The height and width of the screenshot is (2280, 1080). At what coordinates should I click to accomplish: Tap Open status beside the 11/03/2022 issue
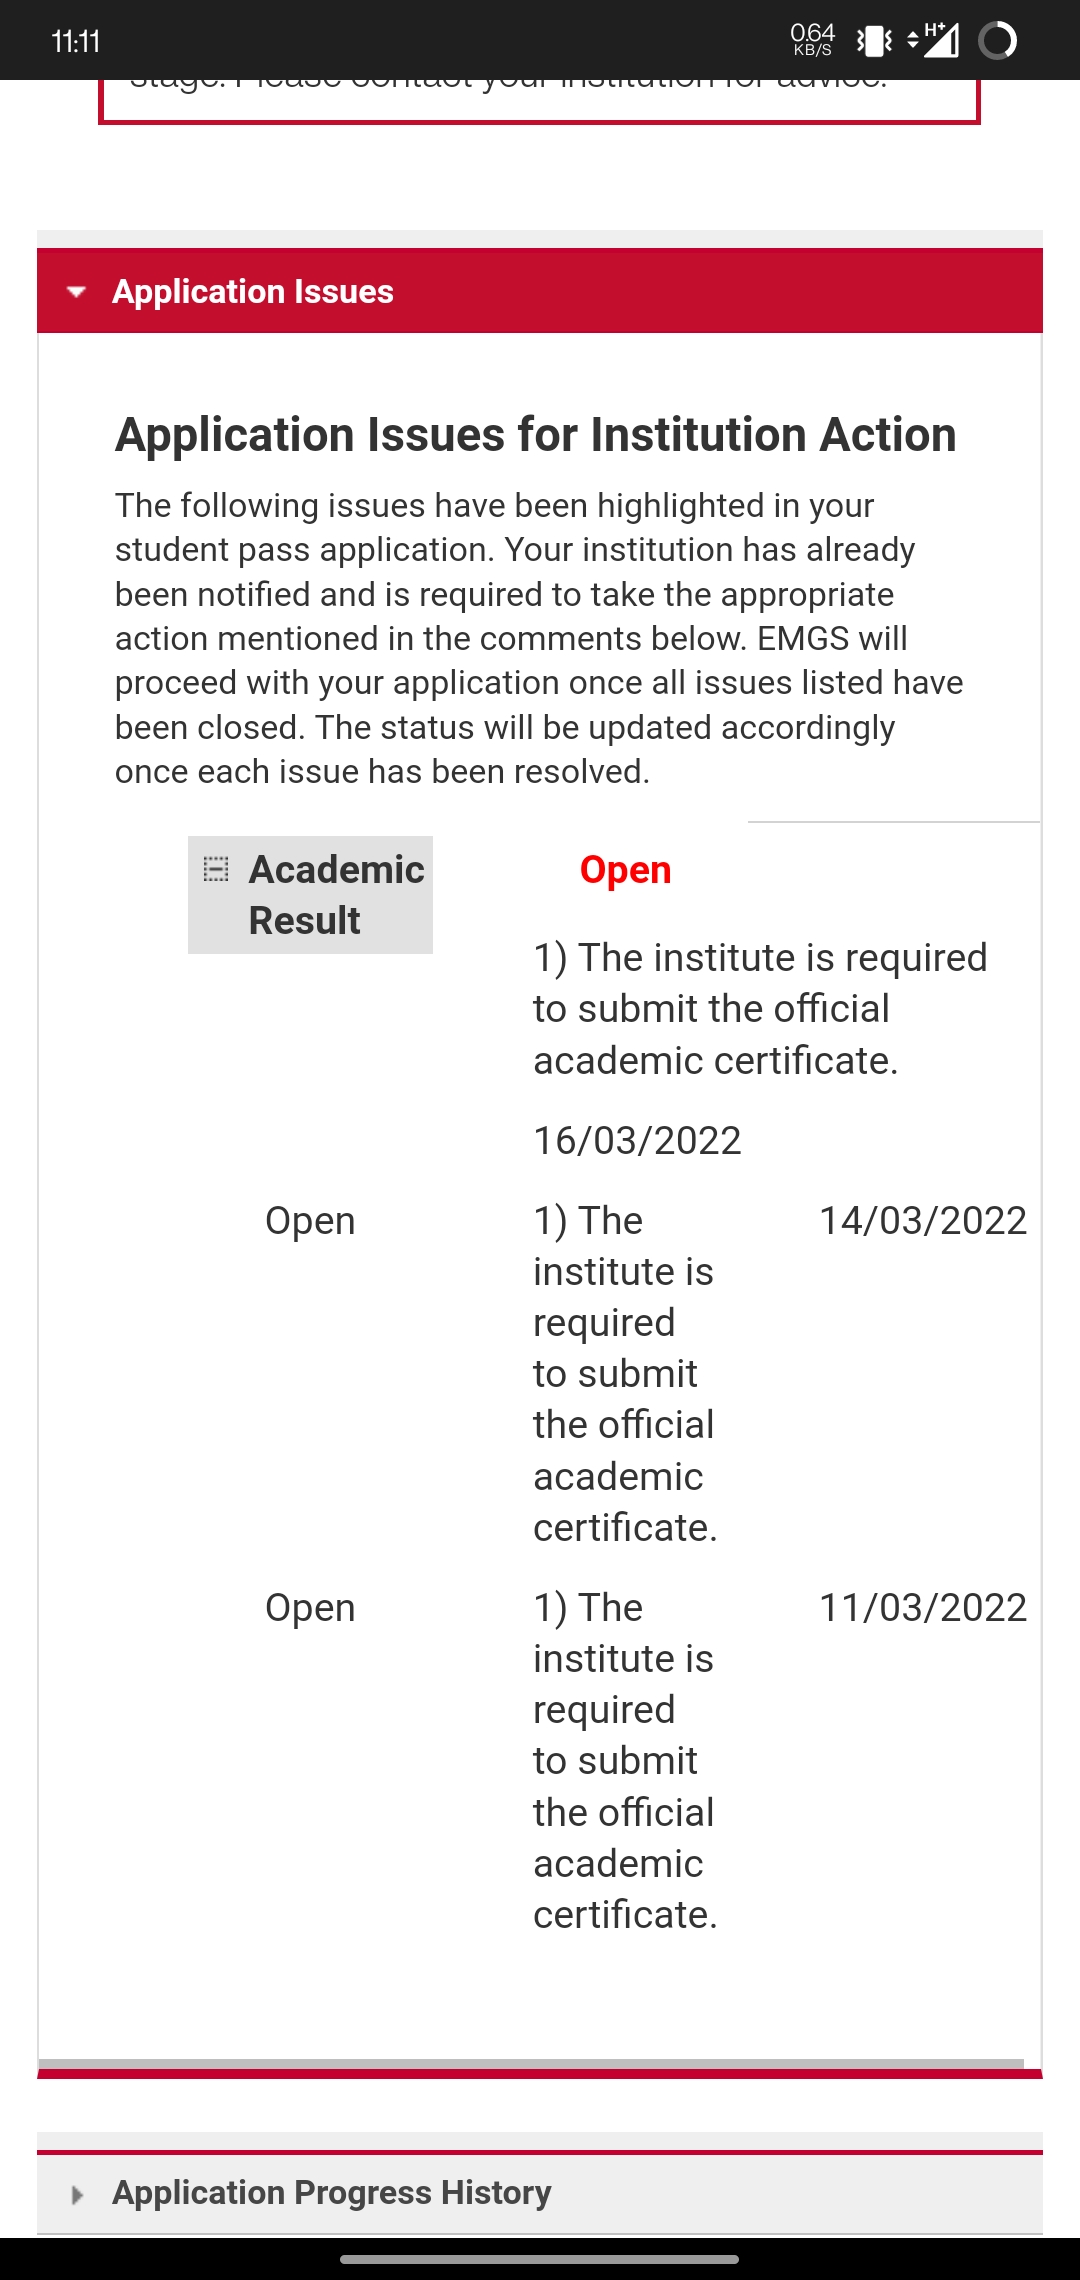[x=310, y=1608]
